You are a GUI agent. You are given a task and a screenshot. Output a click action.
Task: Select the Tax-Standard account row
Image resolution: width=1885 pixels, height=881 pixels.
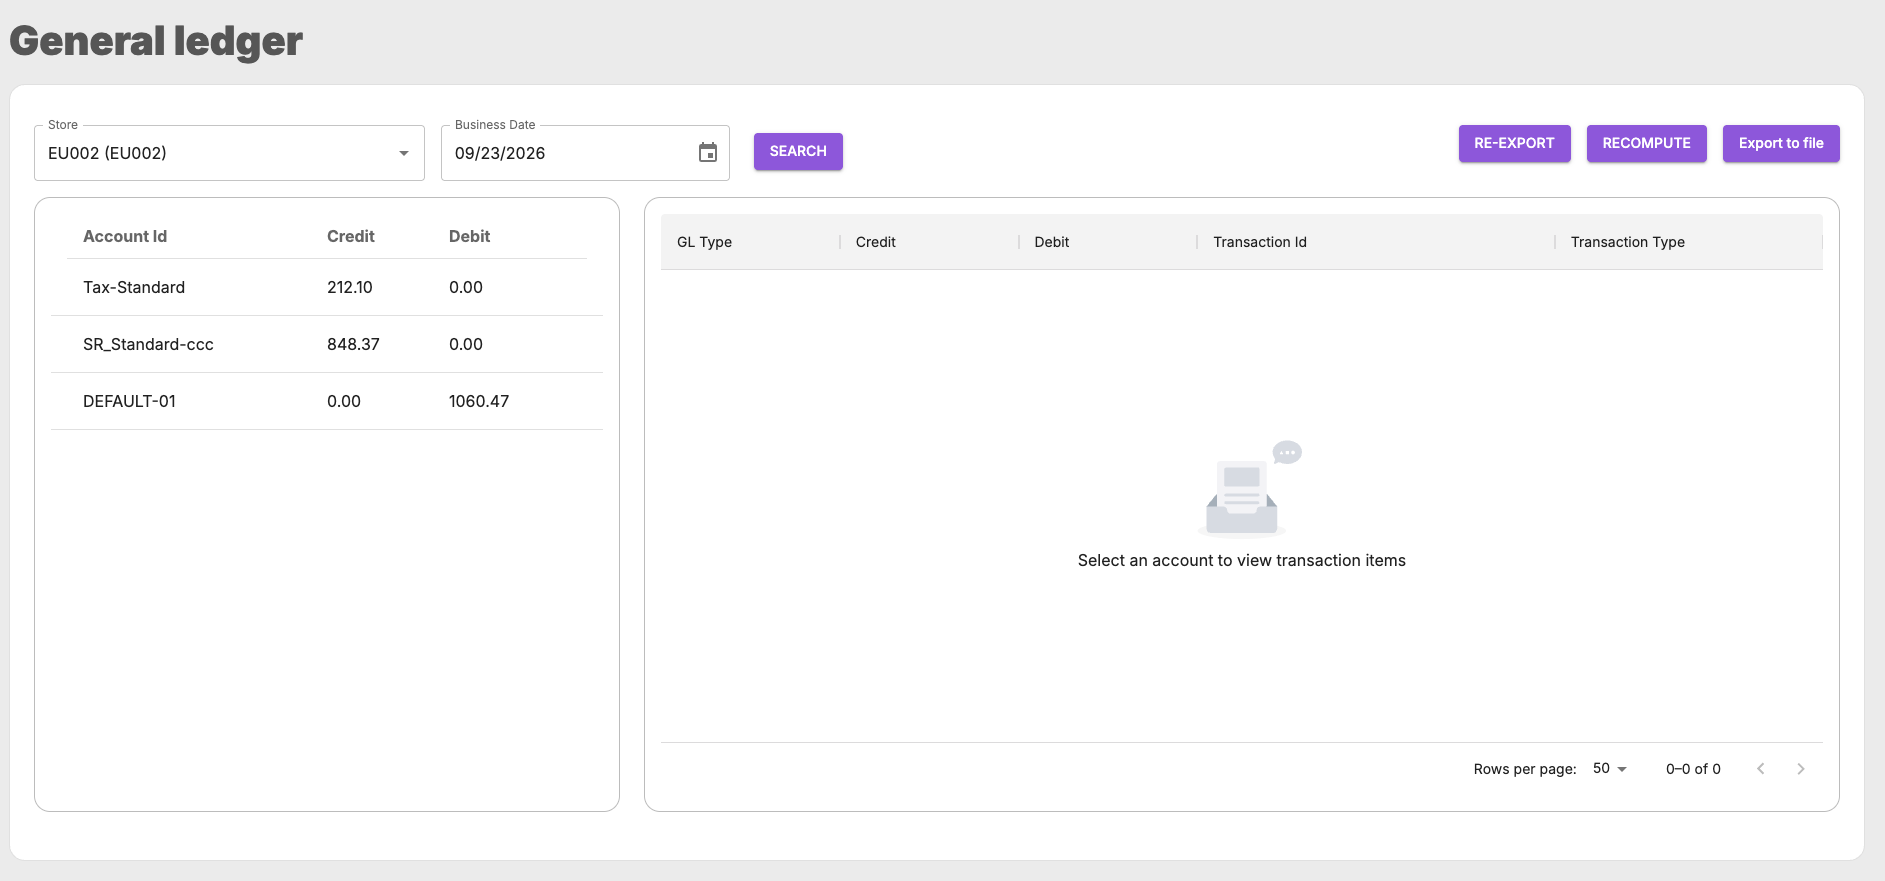(327, 287)
